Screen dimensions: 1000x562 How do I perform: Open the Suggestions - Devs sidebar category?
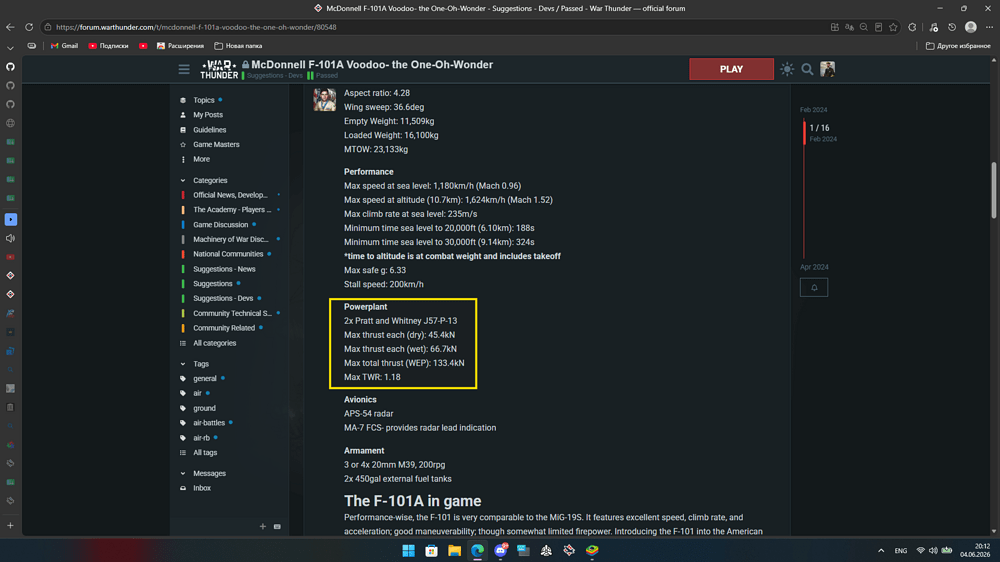[223, 298]
